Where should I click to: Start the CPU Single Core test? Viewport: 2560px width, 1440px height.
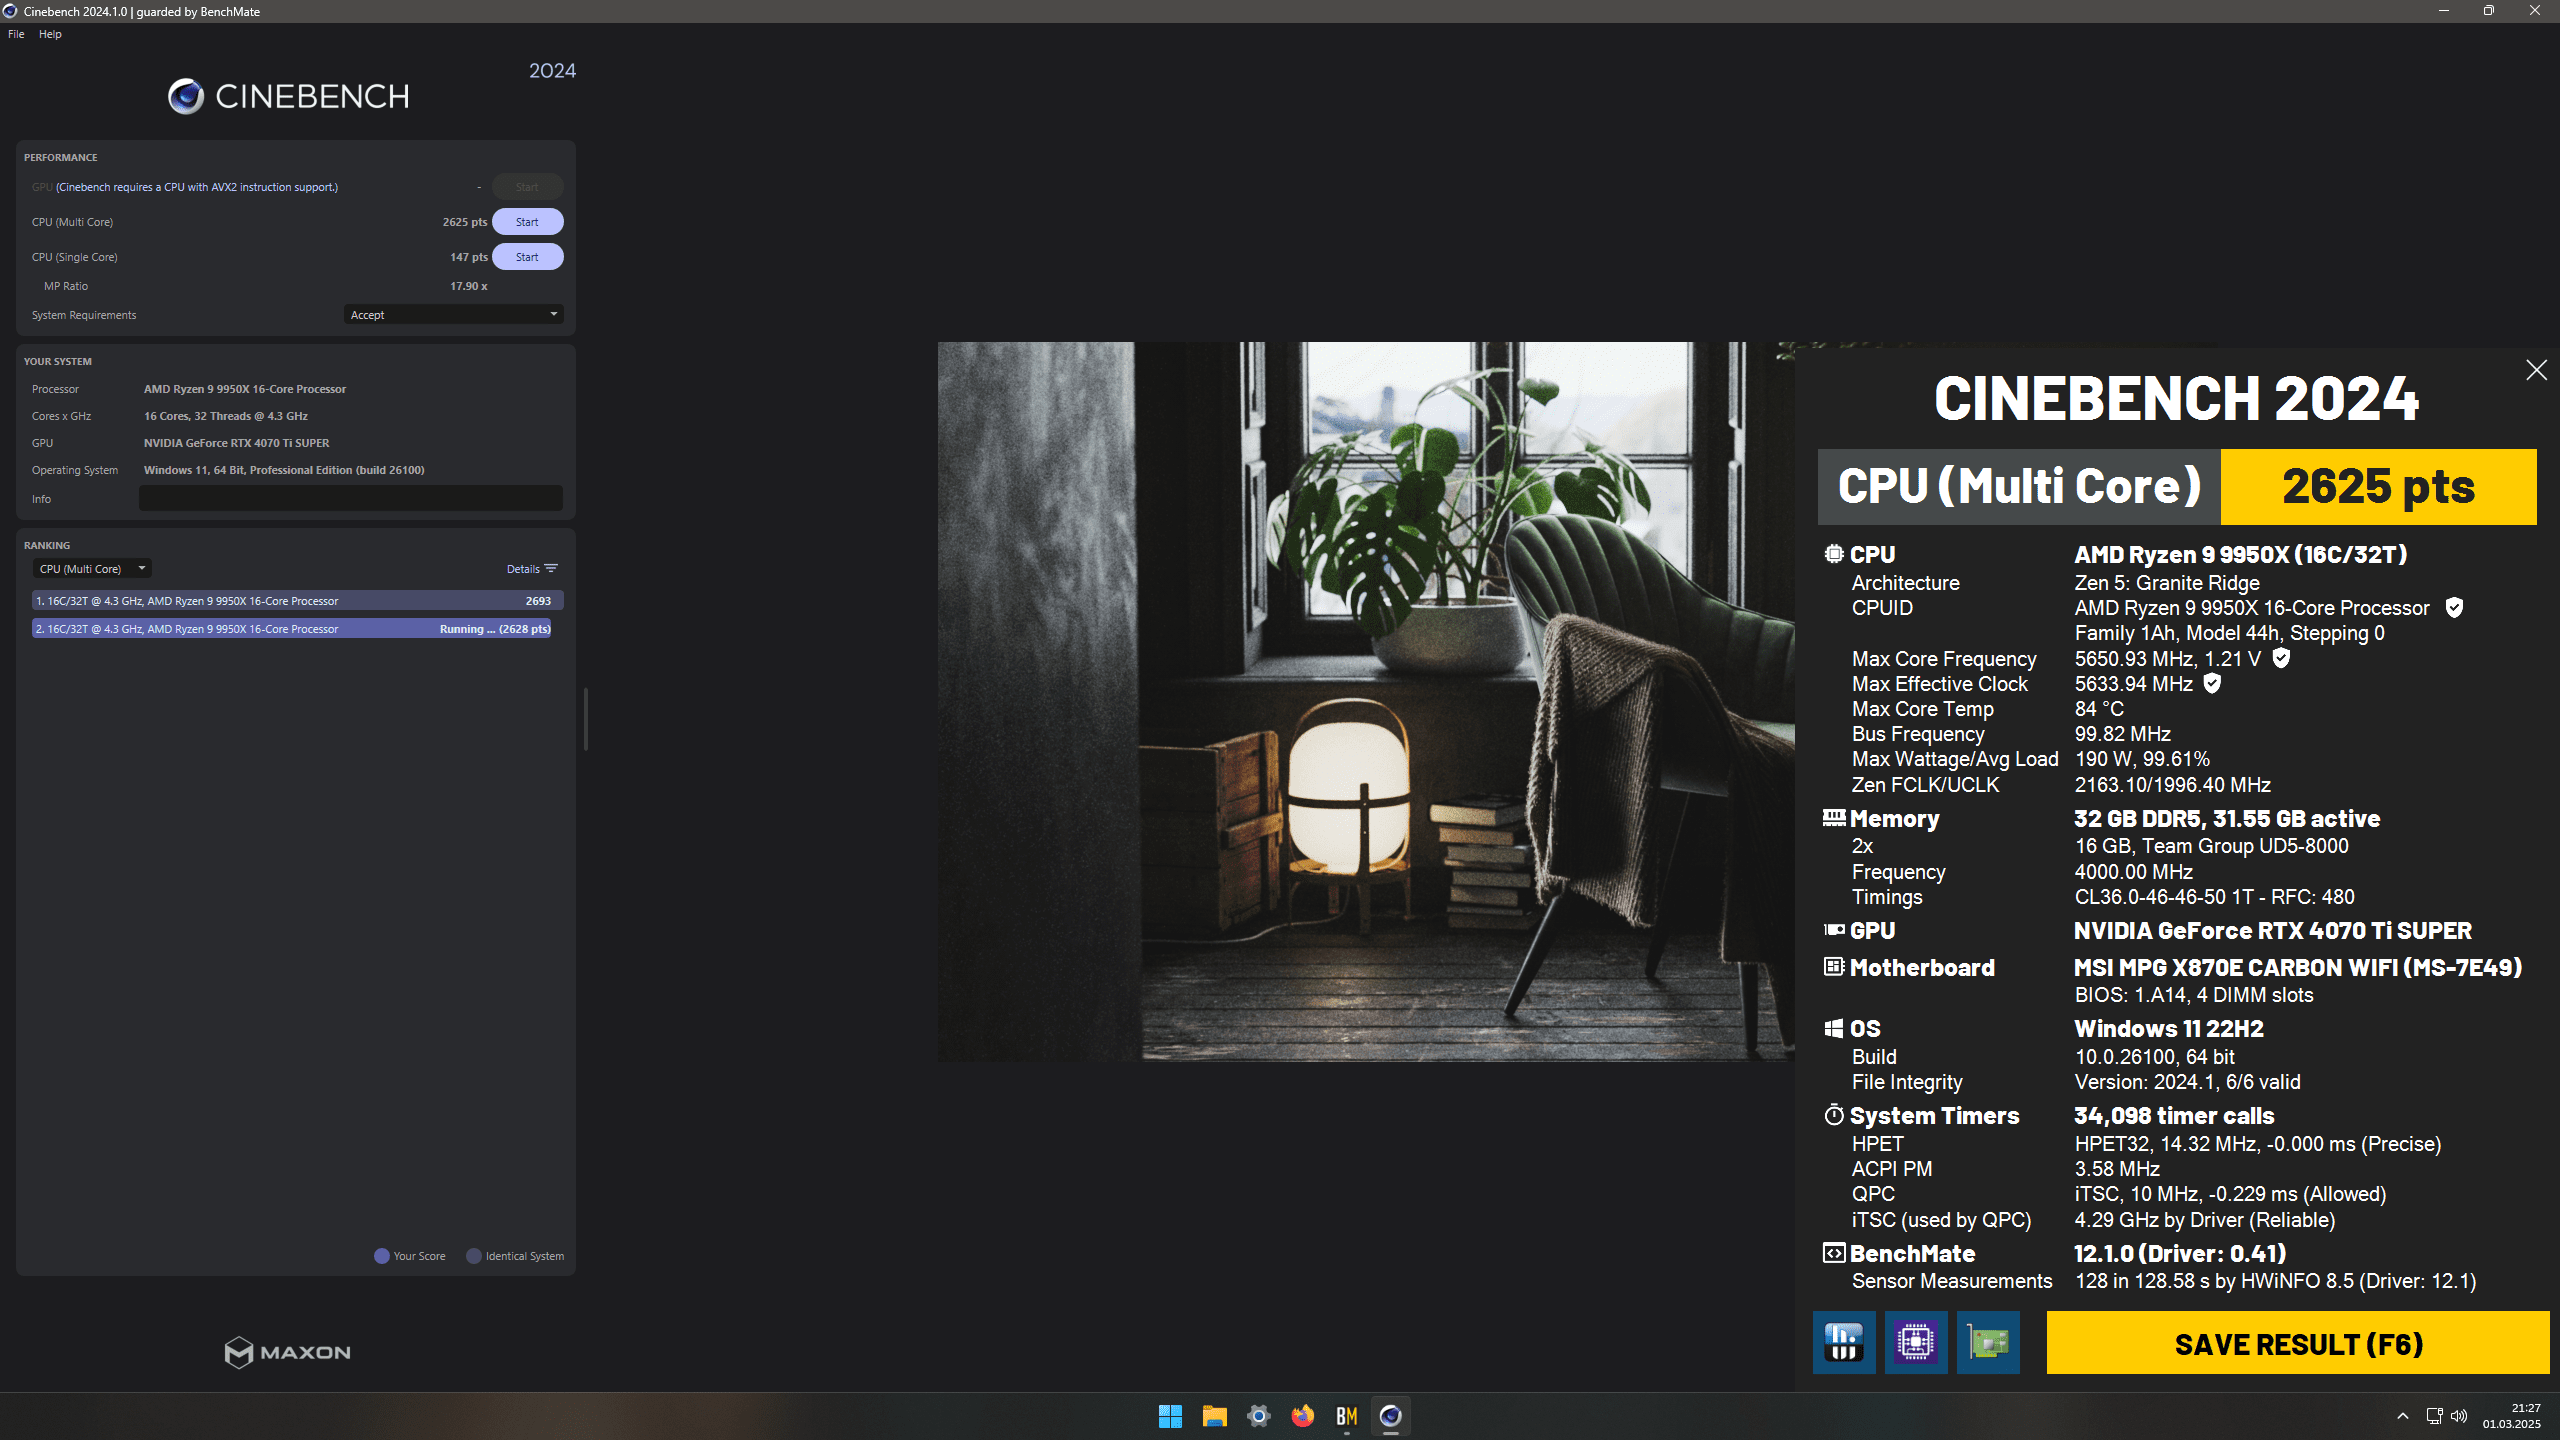click(x=527, y=257)
